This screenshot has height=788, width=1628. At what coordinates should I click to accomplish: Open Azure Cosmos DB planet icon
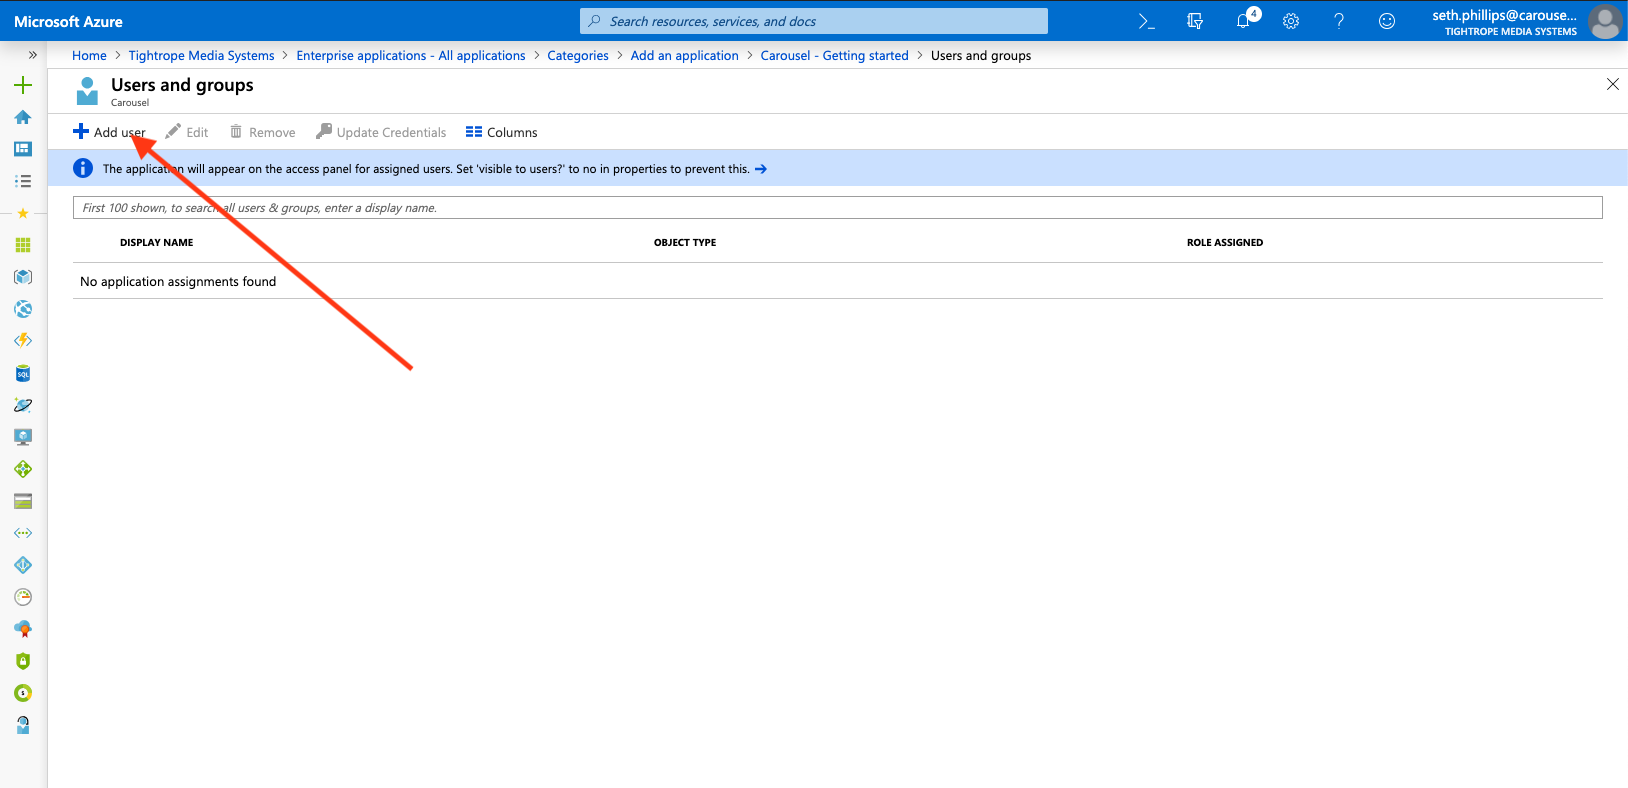click(23, 405)
